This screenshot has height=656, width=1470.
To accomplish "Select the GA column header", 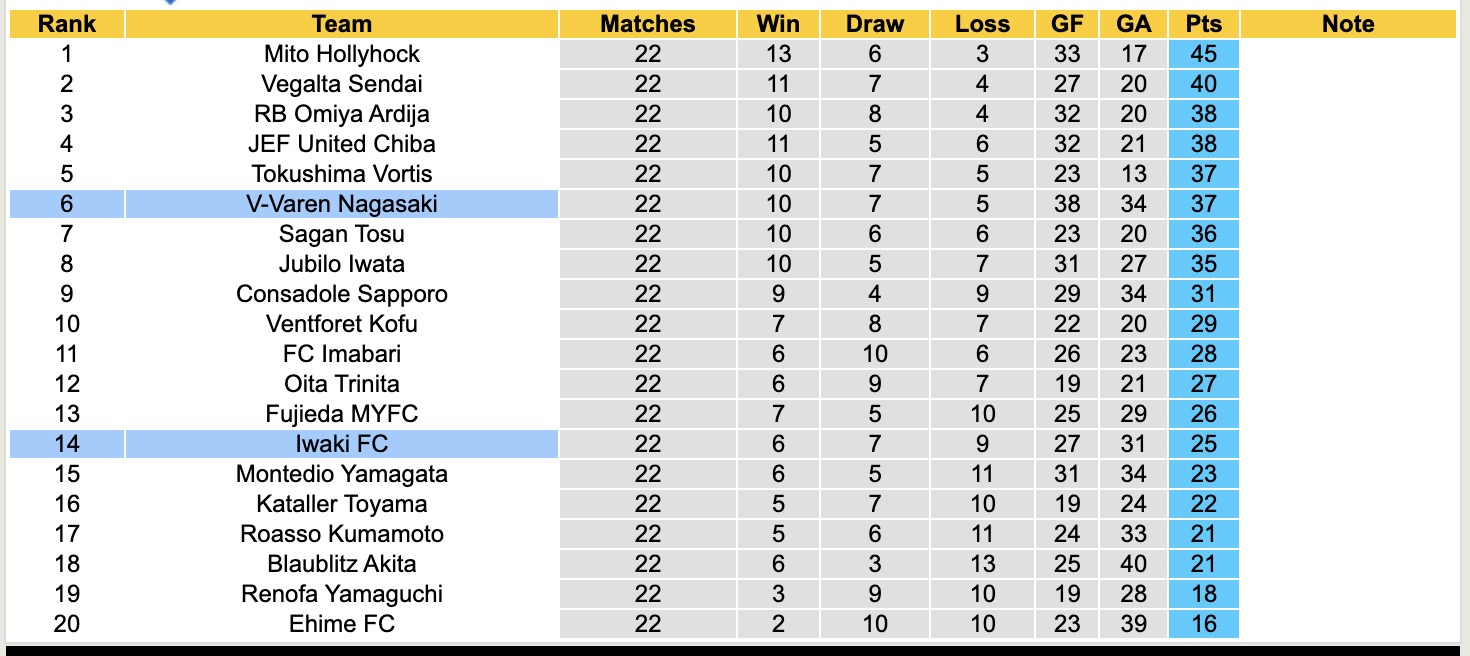I will coord(1134,24).
